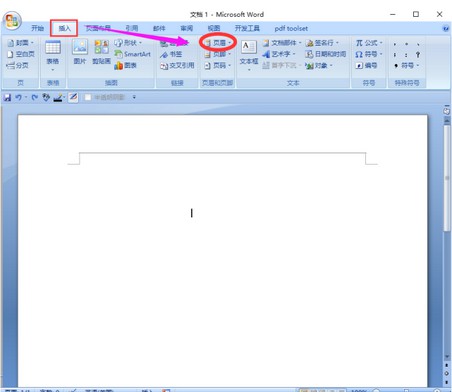Click the Save icon in quick toolbar

pos(7,97)
